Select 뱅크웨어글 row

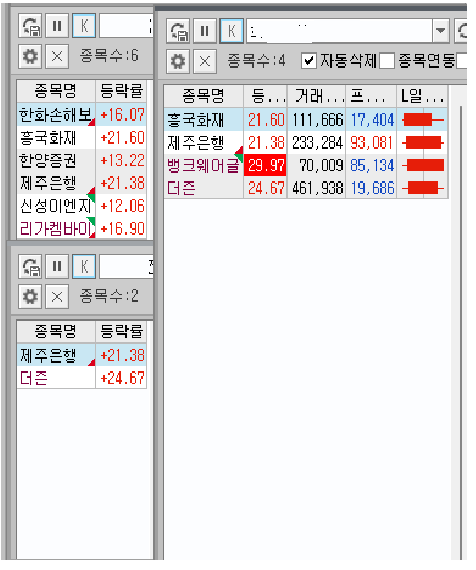pos(306,165)
